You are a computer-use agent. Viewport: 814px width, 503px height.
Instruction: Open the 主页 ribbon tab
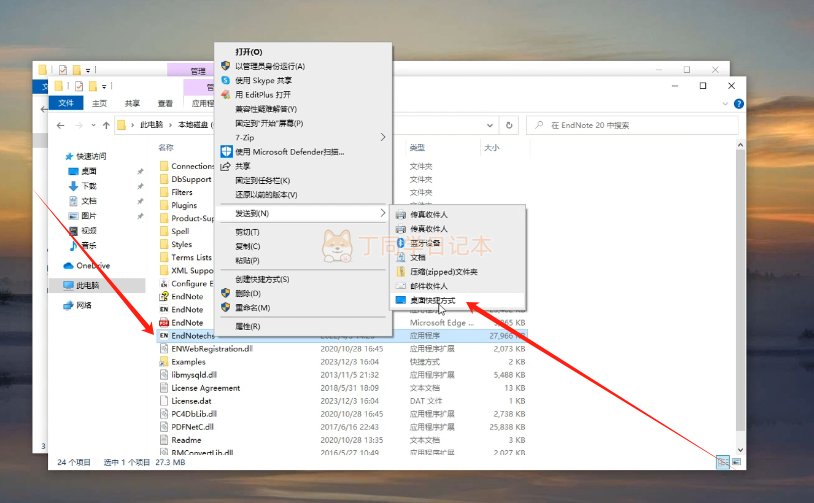(x=99, y=103)
